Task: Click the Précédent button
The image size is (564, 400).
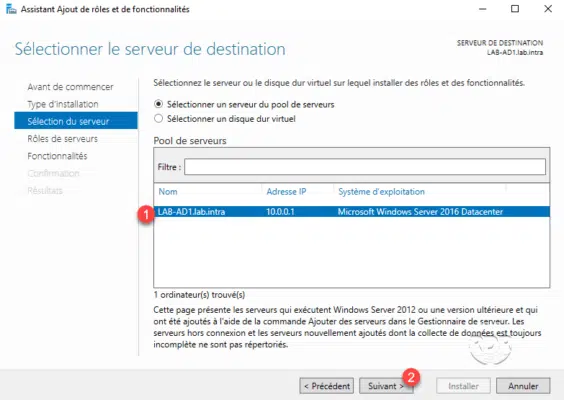Action: coord(327,386)
